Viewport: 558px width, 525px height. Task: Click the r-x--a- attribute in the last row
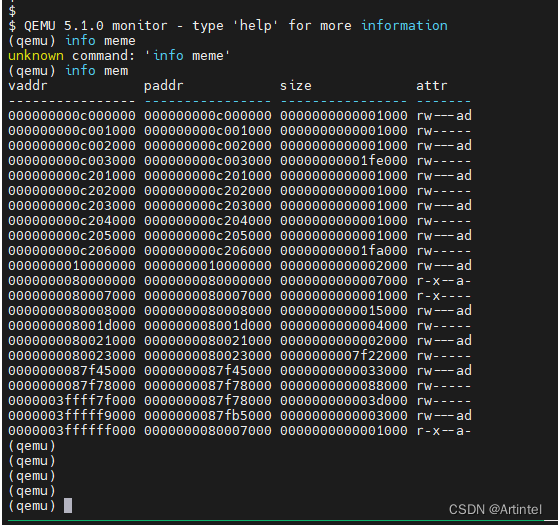point(444,431)
